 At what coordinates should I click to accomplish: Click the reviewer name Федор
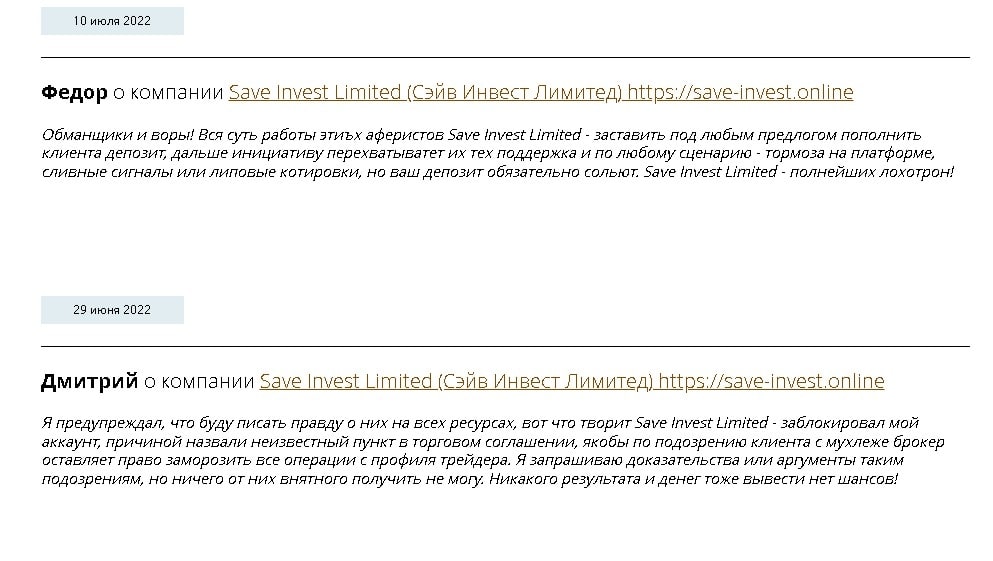[74, 93]
